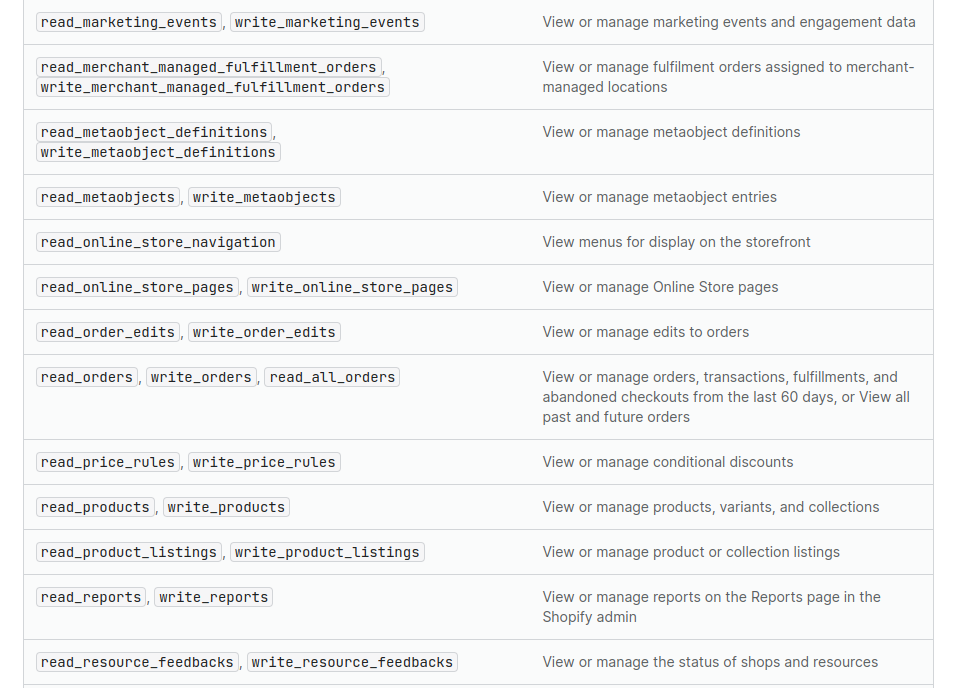Image resolution: width=958 pixels, height=688 pixels.
Task: Click the read_order_edits badge
Action: 106,332
